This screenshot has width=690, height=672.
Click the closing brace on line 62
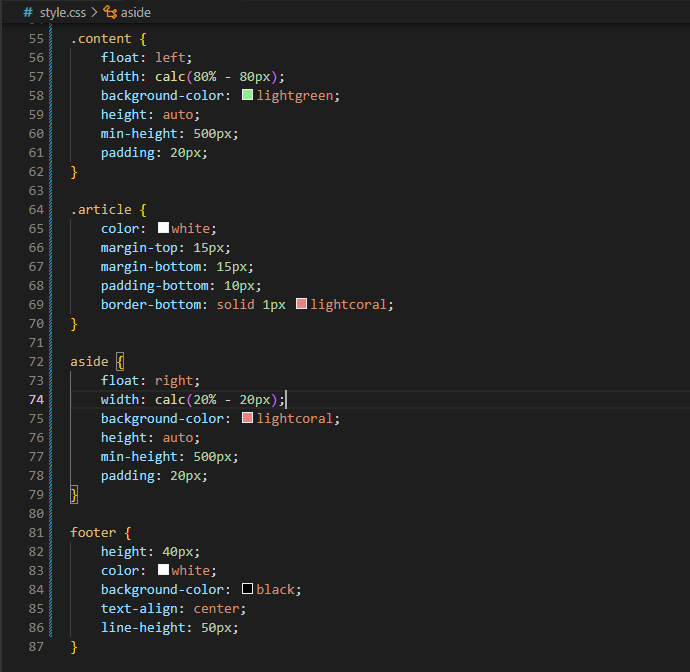tap(74, 172)
